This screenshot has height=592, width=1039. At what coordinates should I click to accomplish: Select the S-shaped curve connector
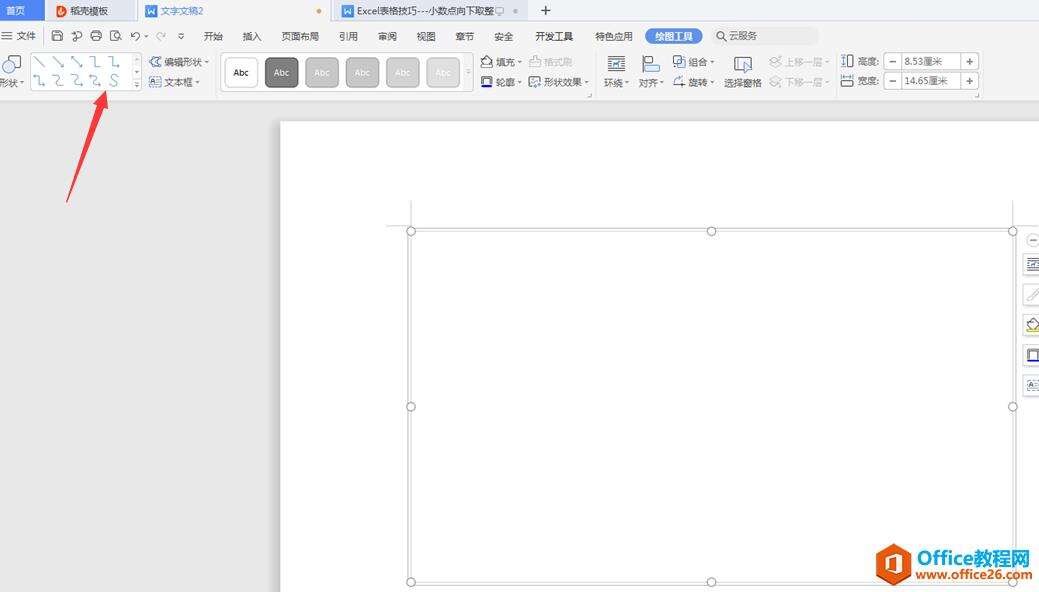115,81
